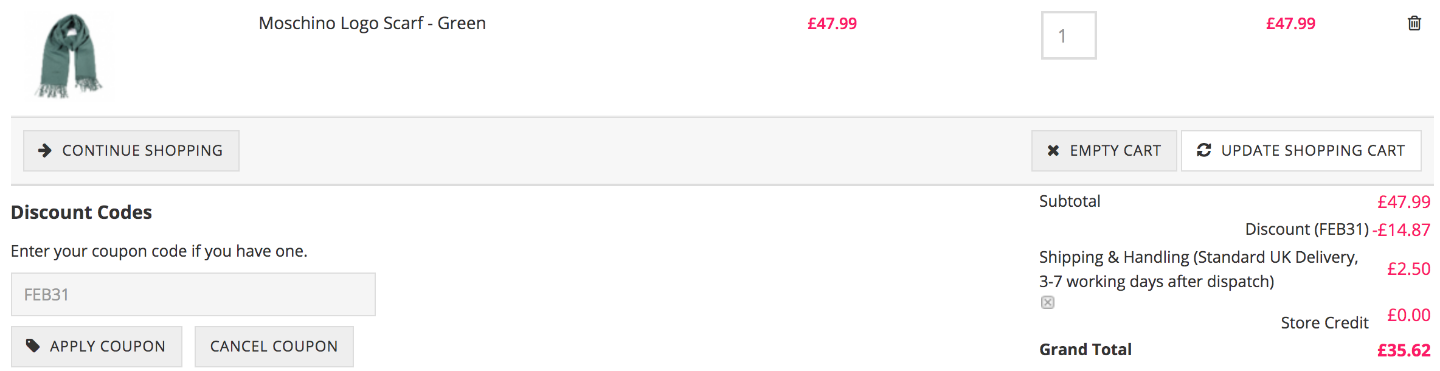Cancel the FEB31 coupon
The width and height of the screenshot is (1440, 371).
click(x=274, y=346)
